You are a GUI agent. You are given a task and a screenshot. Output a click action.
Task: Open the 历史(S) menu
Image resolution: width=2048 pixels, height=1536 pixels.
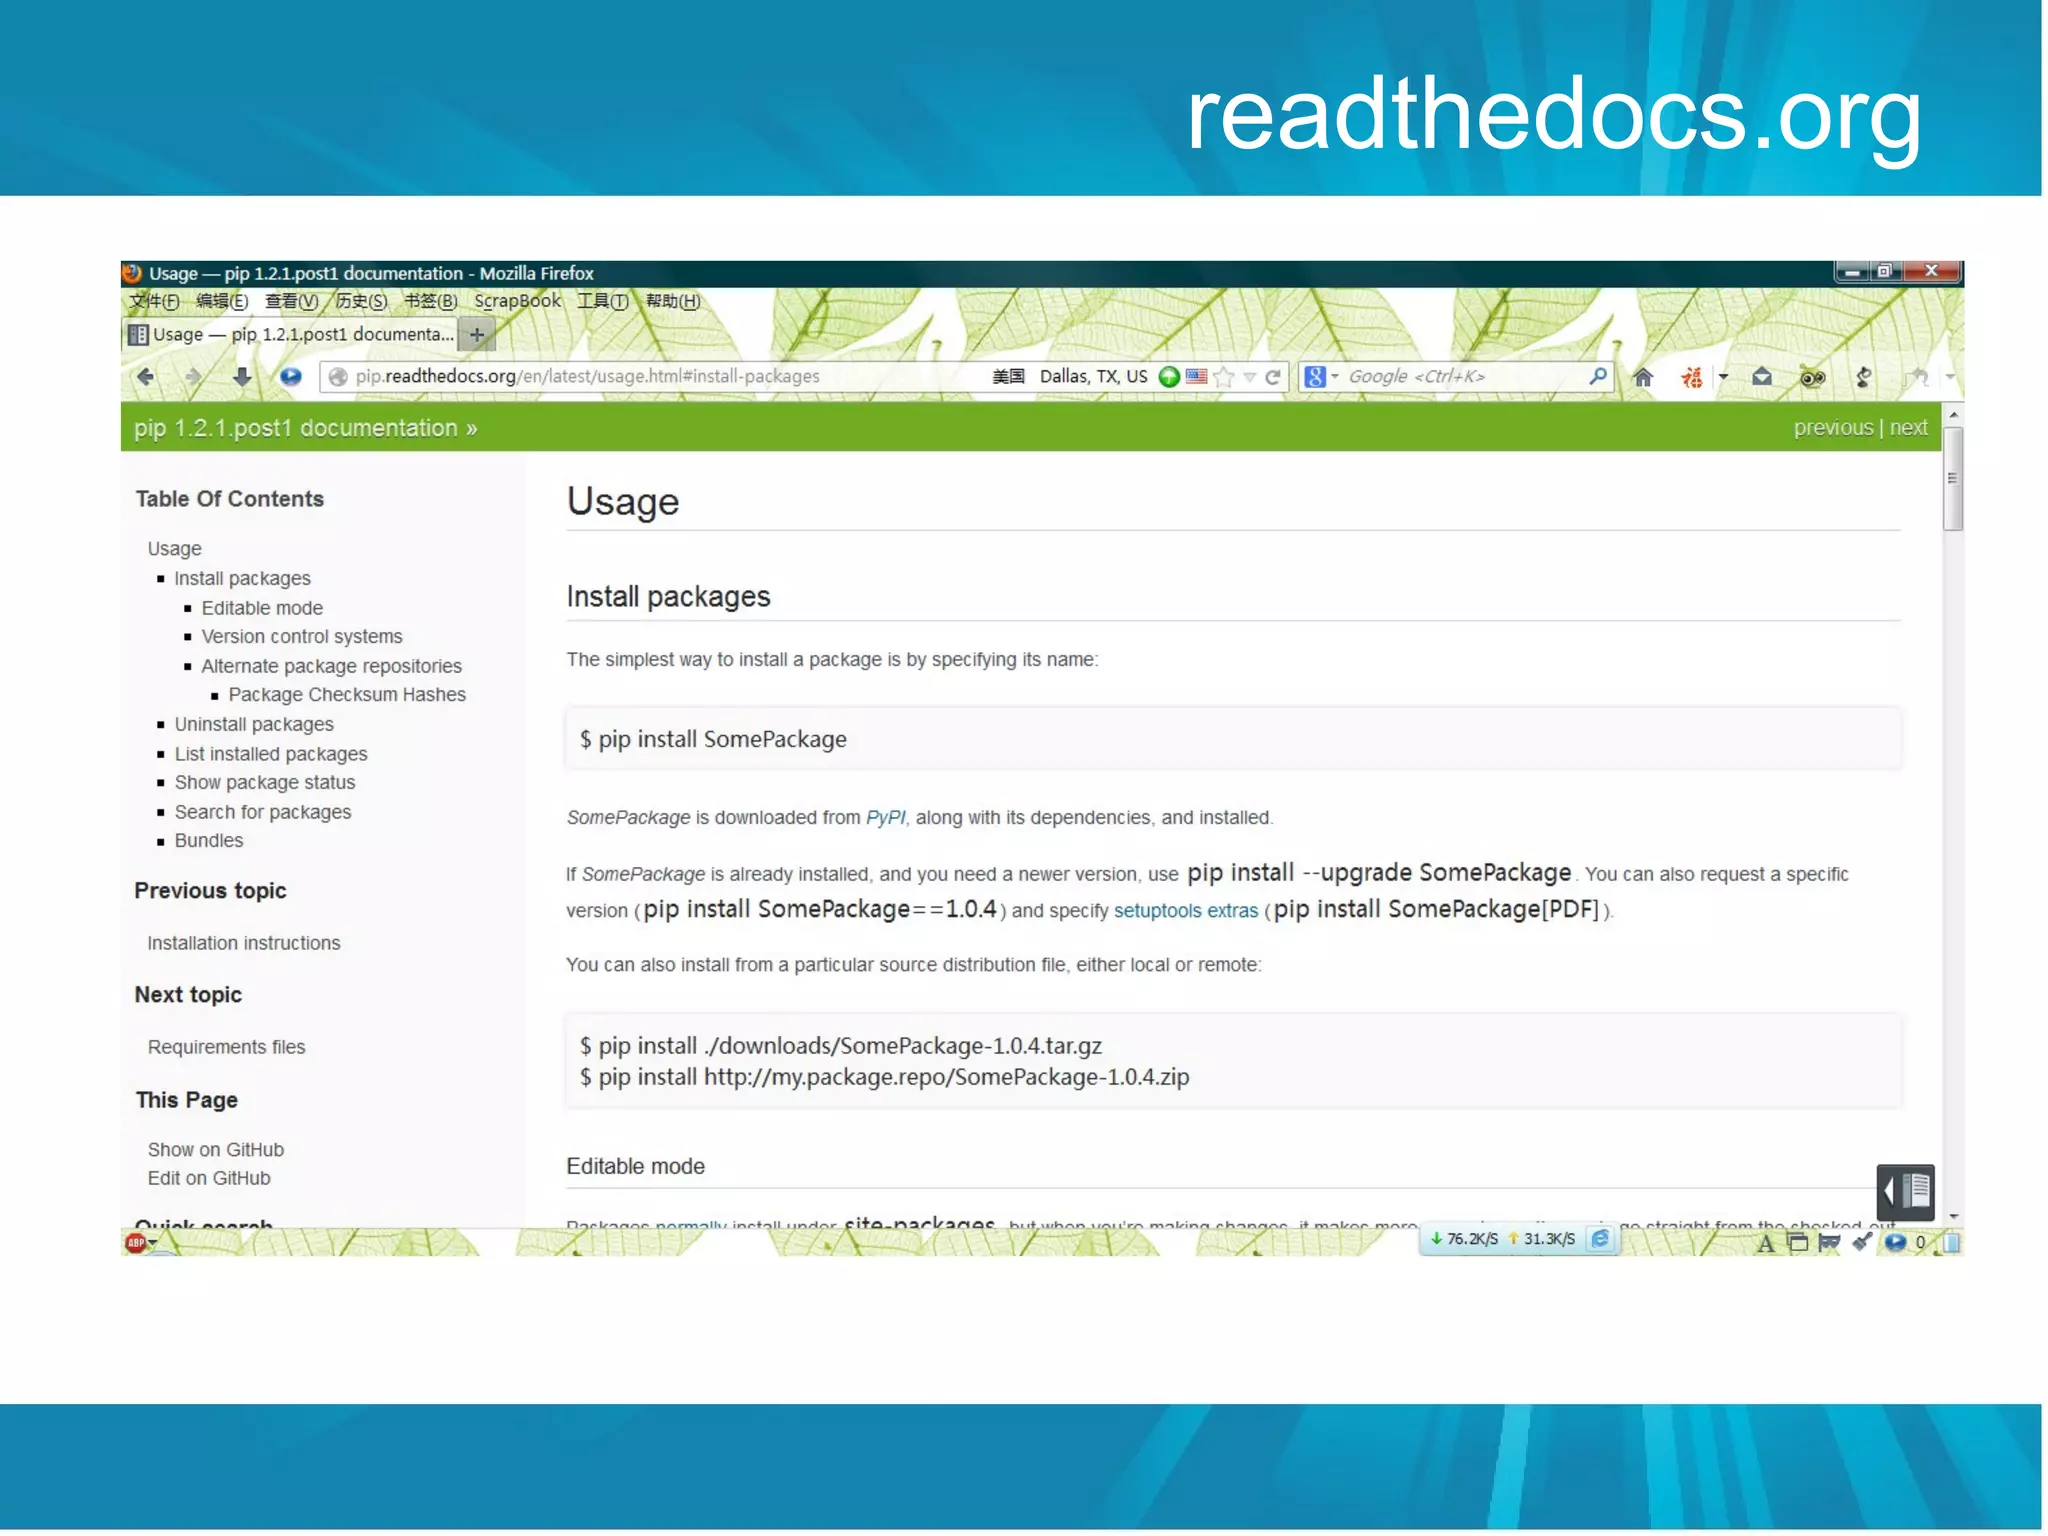(x=361, y=301)
